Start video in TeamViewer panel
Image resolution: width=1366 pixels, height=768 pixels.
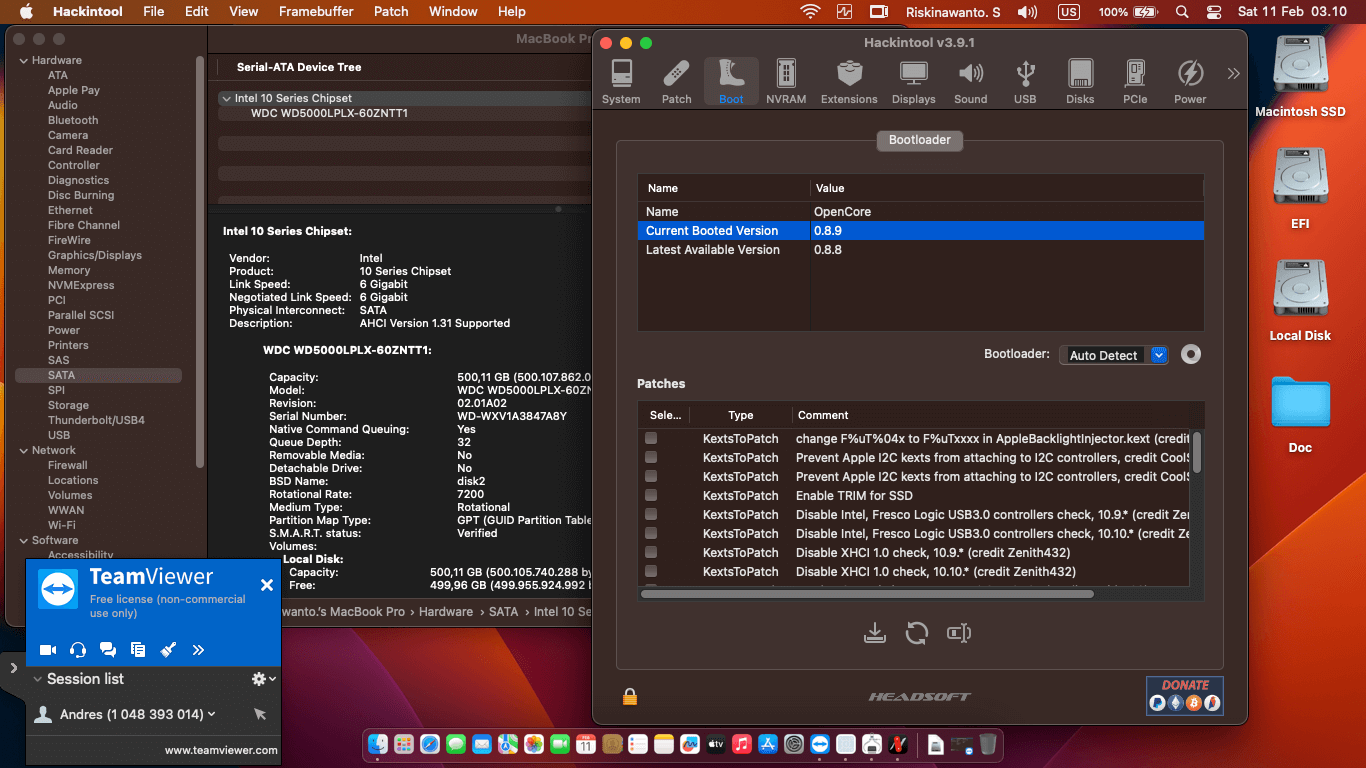pos(48,650)
